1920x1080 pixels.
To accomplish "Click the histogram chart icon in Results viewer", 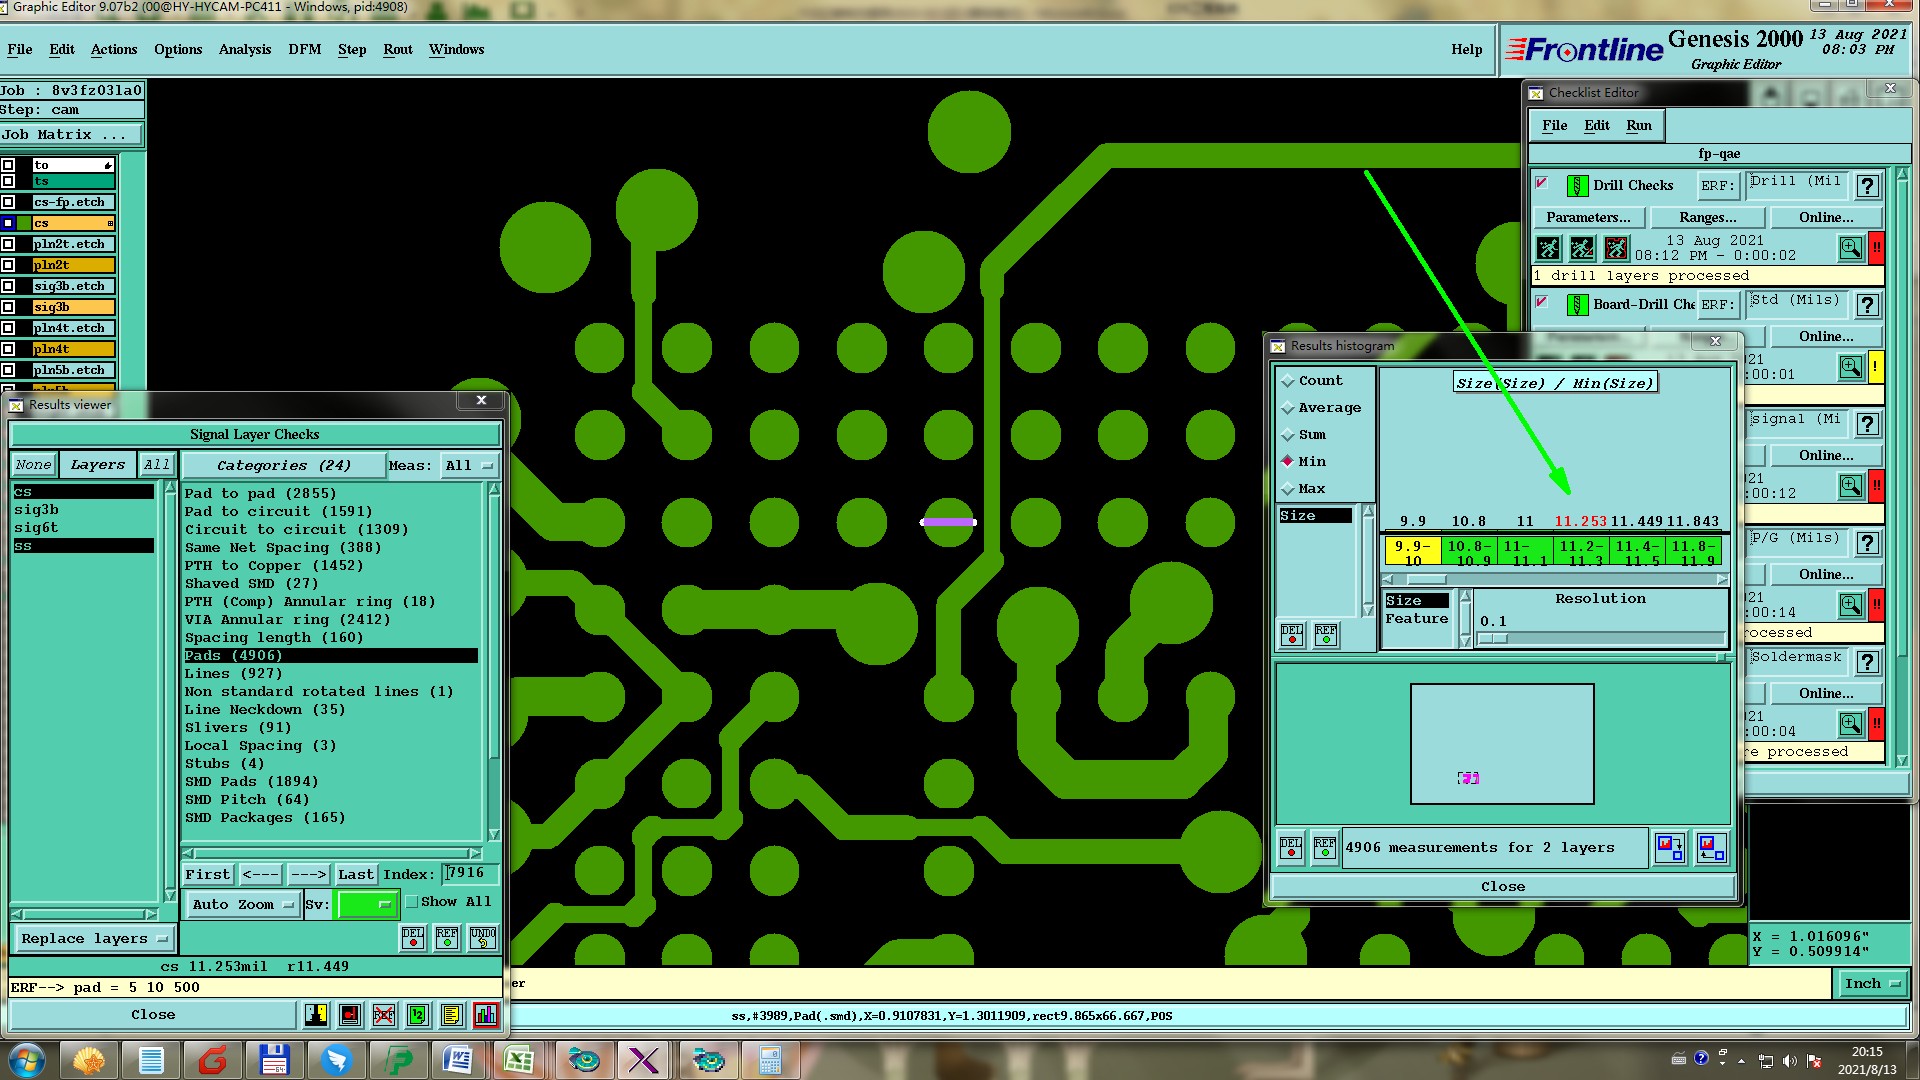I will tap(485, 1015).
